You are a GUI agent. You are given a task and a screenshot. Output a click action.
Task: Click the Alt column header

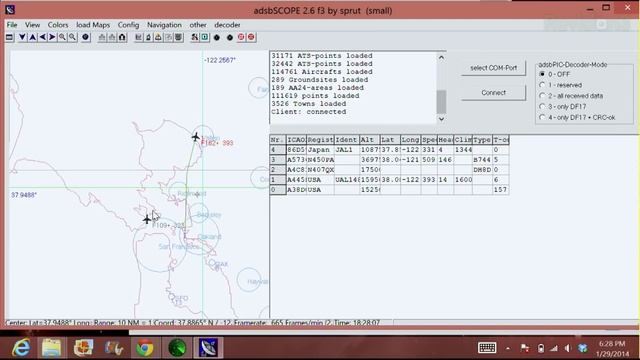click(x=369, y=140)
